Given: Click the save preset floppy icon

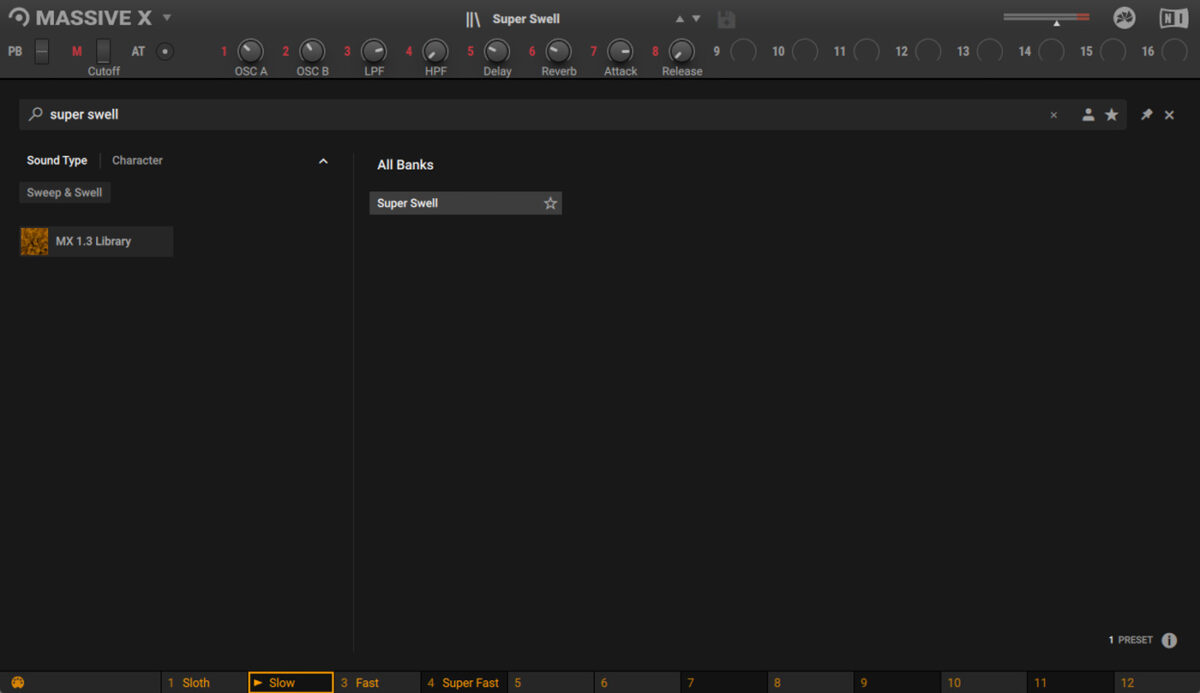Looking at the screenshot, I should click(727, 19).
